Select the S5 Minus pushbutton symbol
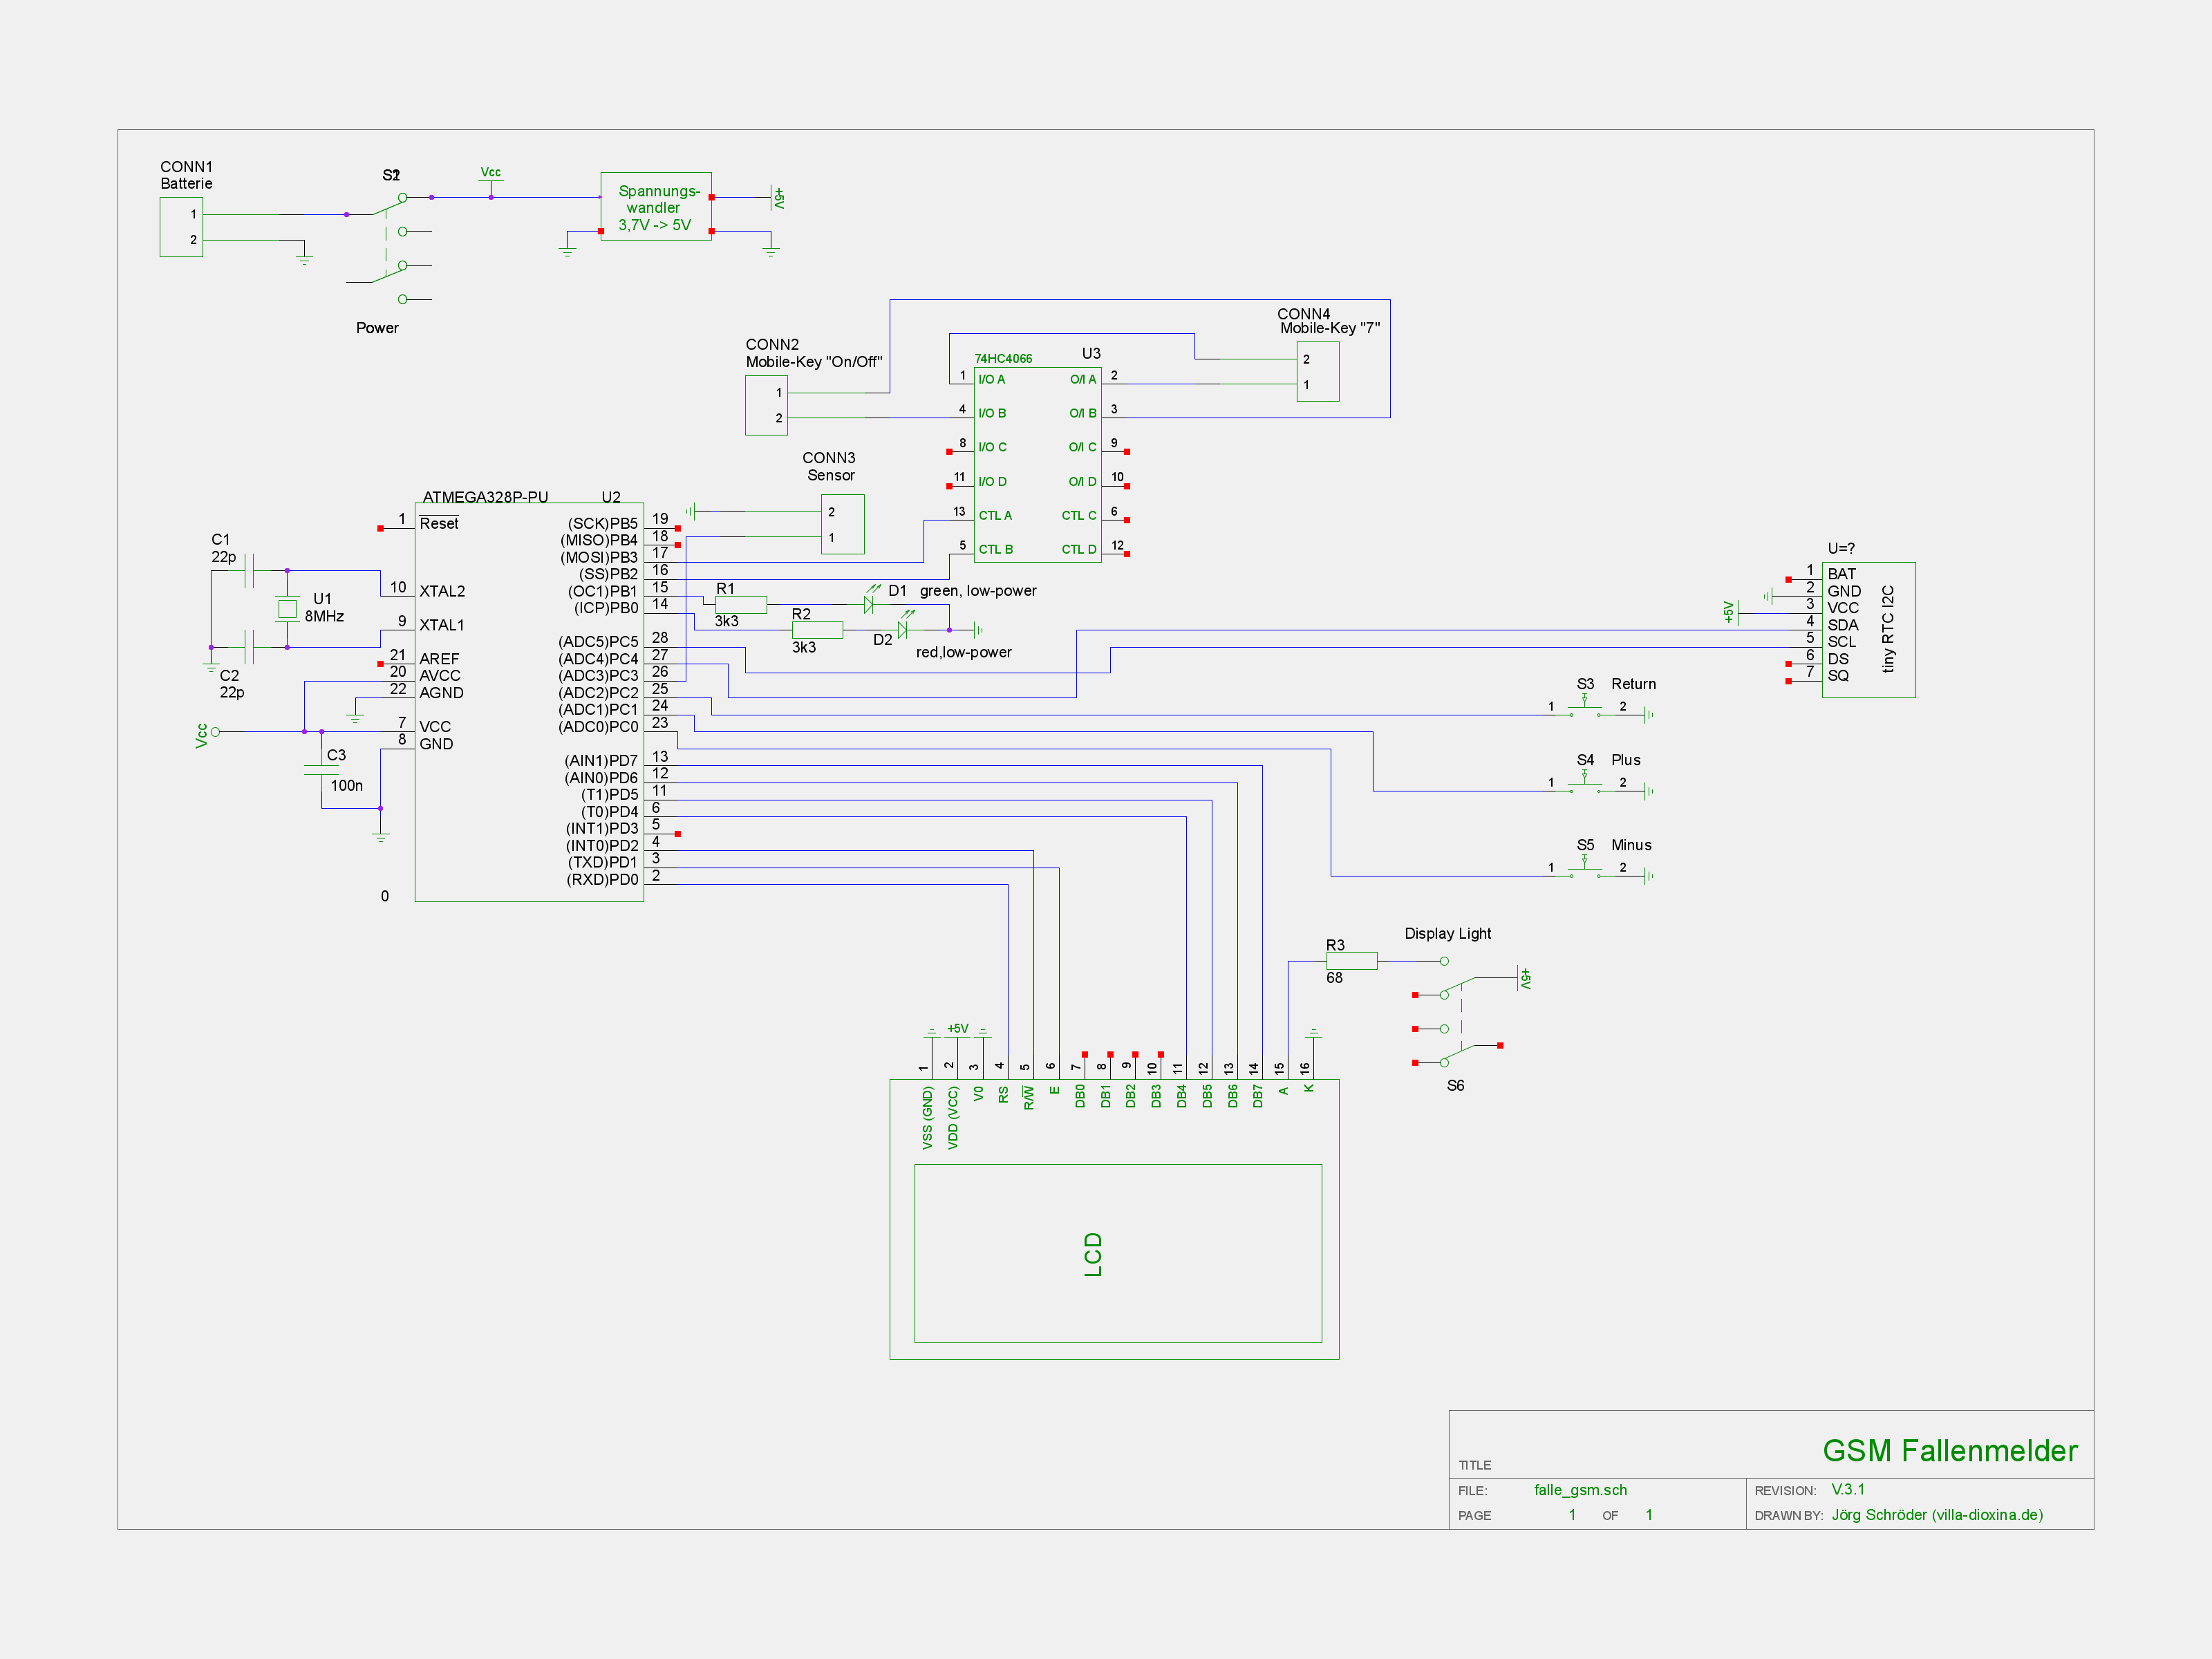Viewport: 2212px width, 1659px height. (1585, 872)
